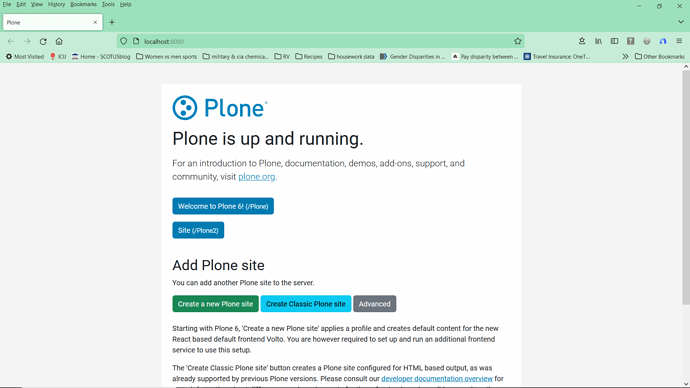
Task: Expand the Recipes bookmarks folder
Action: [308, 56]
